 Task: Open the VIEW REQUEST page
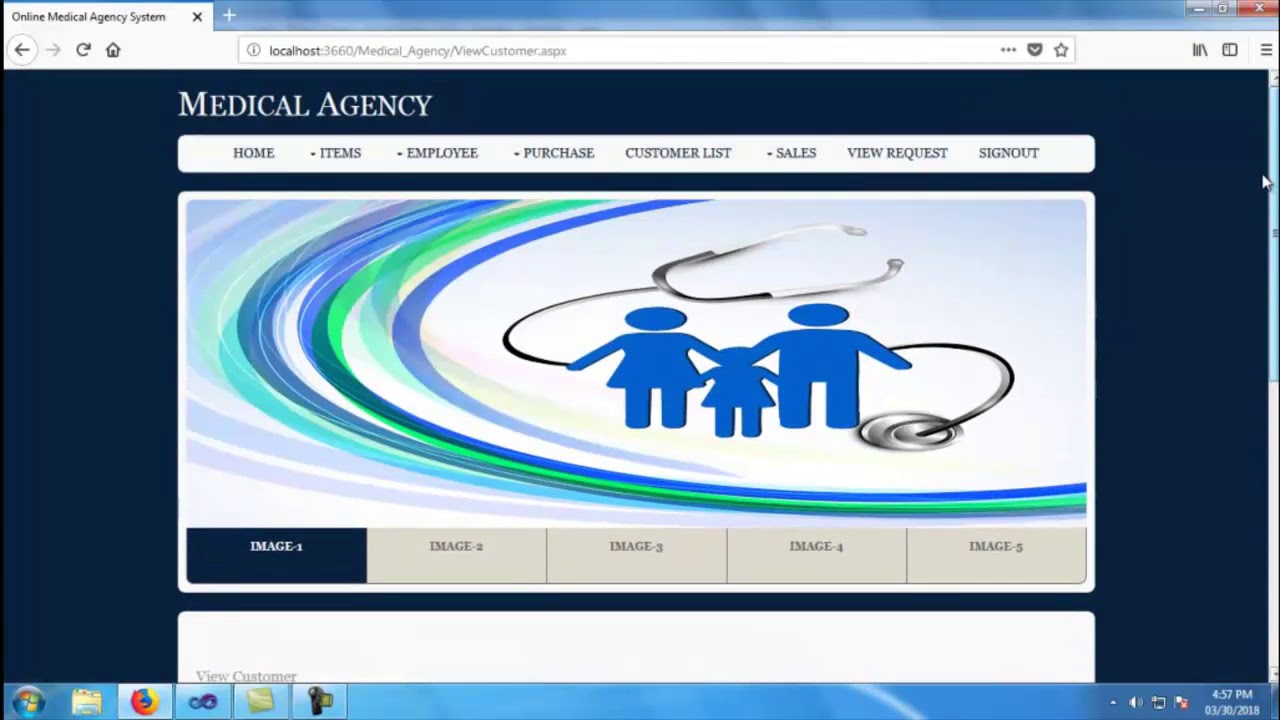[x=897, y=153]
